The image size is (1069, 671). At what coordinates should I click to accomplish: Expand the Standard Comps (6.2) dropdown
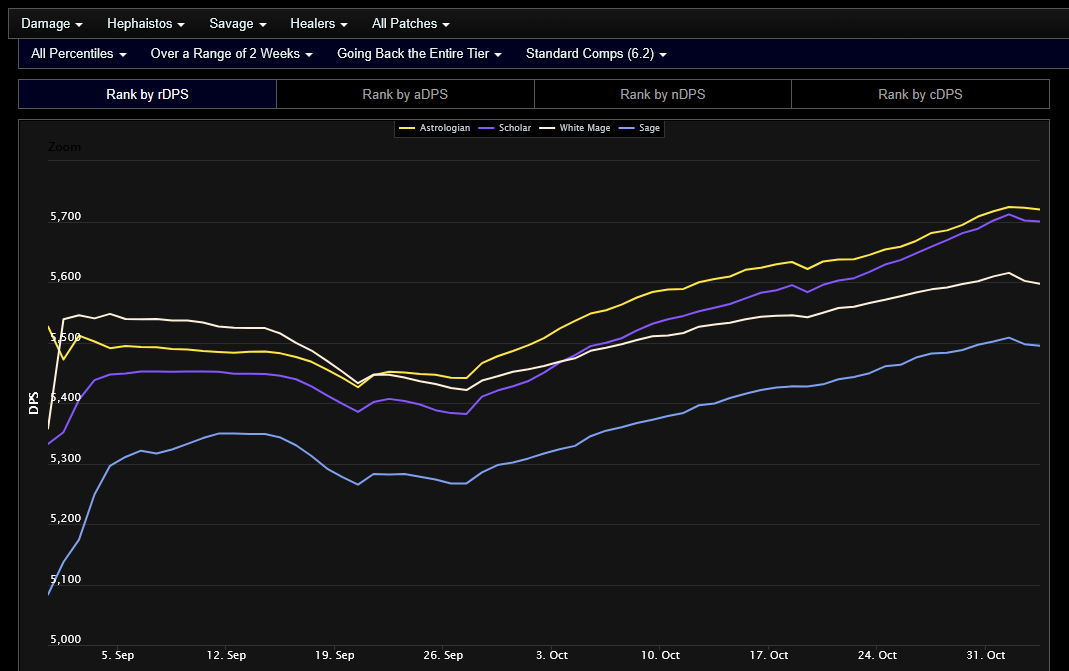[597, 54]
